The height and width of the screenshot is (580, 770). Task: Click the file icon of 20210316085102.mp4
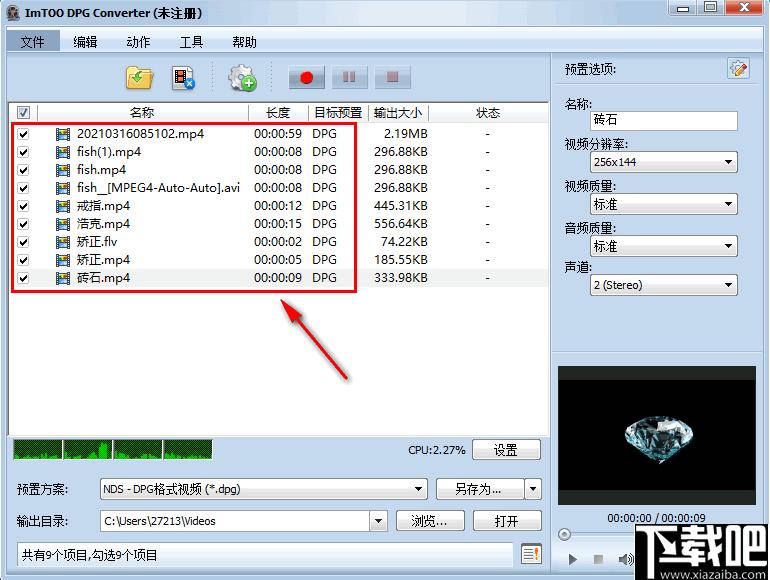(63, 134)
